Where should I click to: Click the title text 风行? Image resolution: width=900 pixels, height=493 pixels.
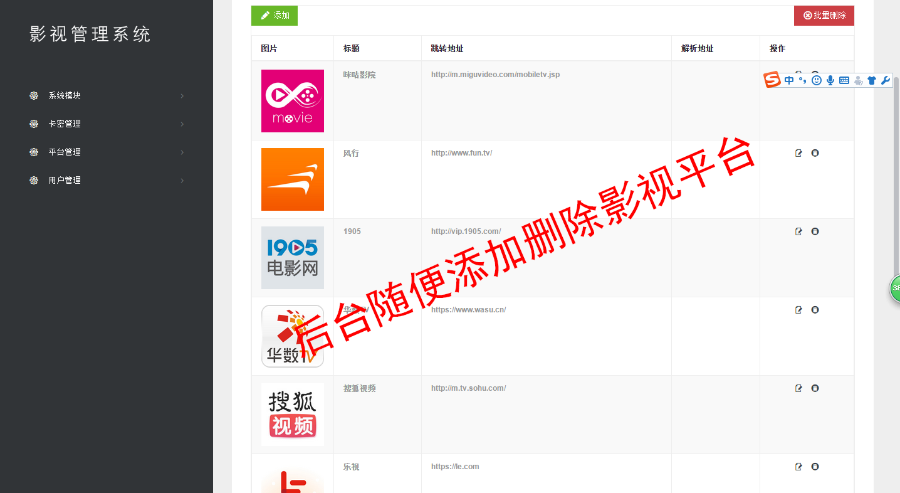tap(351, 153)
